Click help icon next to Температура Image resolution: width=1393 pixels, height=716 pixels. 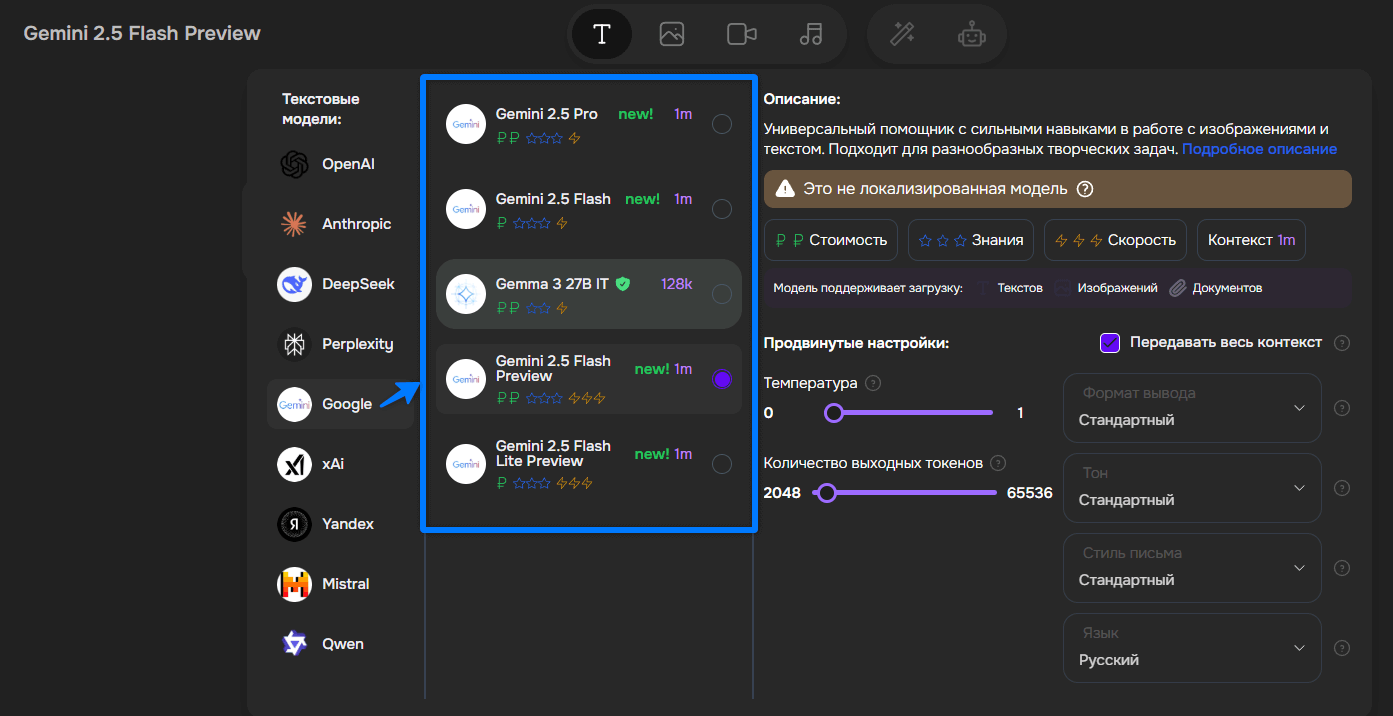[x=873, y=383]
